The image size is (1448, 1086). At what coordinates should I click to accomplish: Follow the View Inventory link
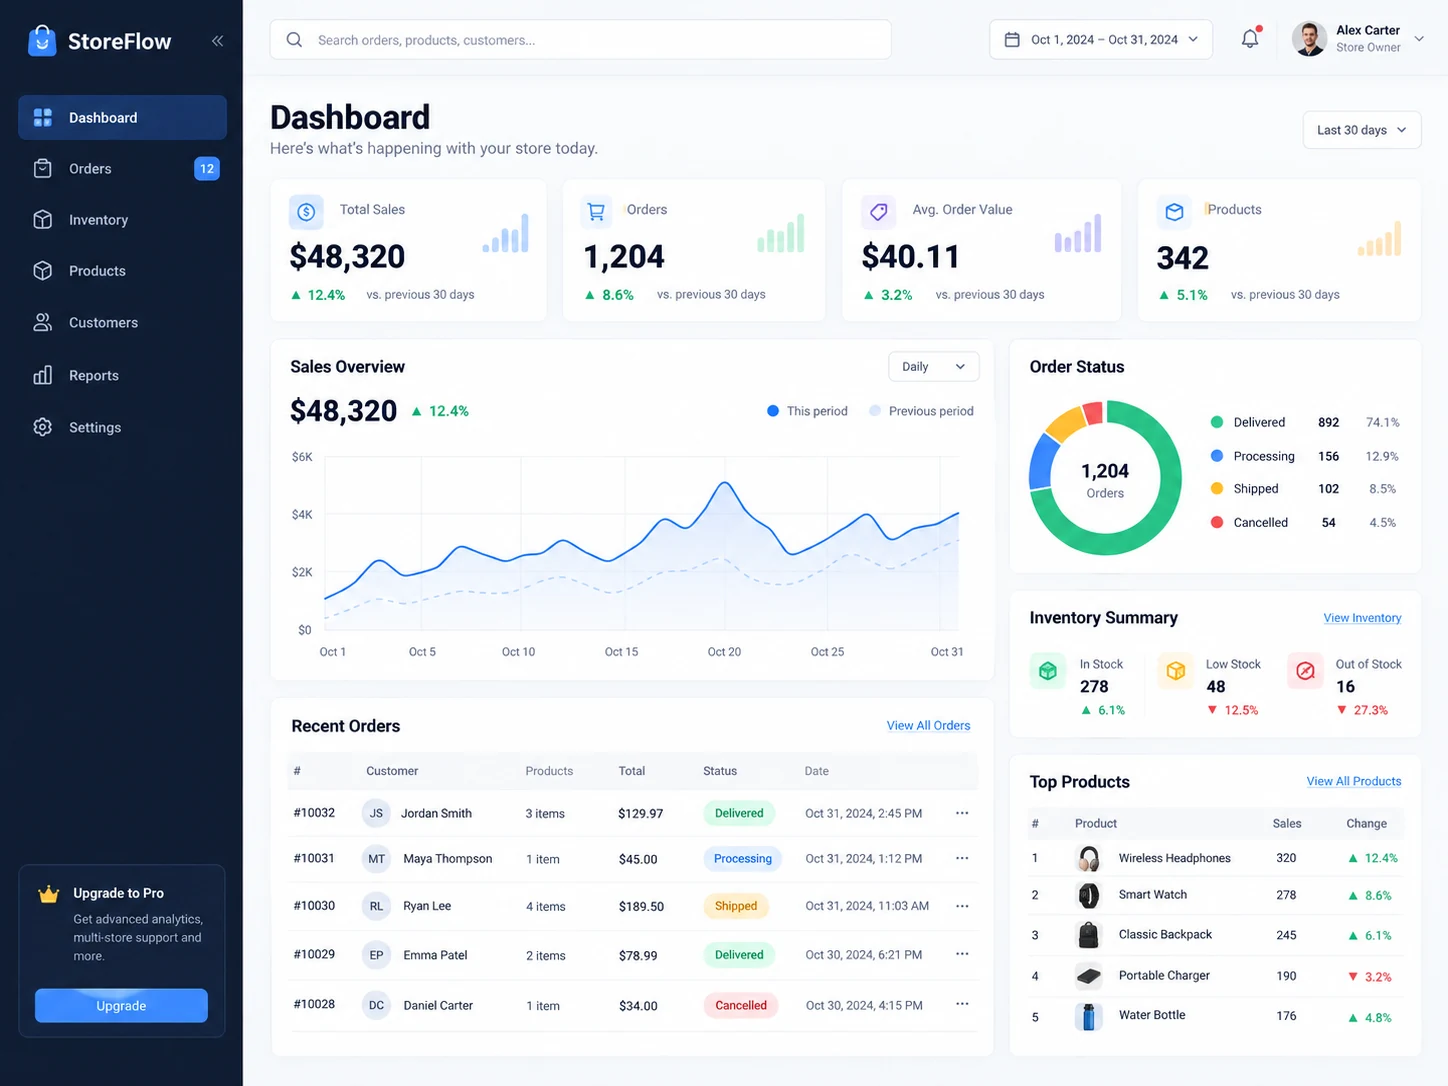click(x=1362, y=618)
